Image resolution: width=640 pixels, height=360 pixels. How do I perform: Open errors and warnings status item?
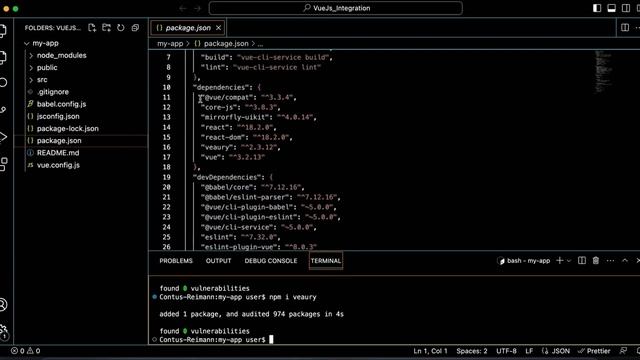[x=25, y=351]
